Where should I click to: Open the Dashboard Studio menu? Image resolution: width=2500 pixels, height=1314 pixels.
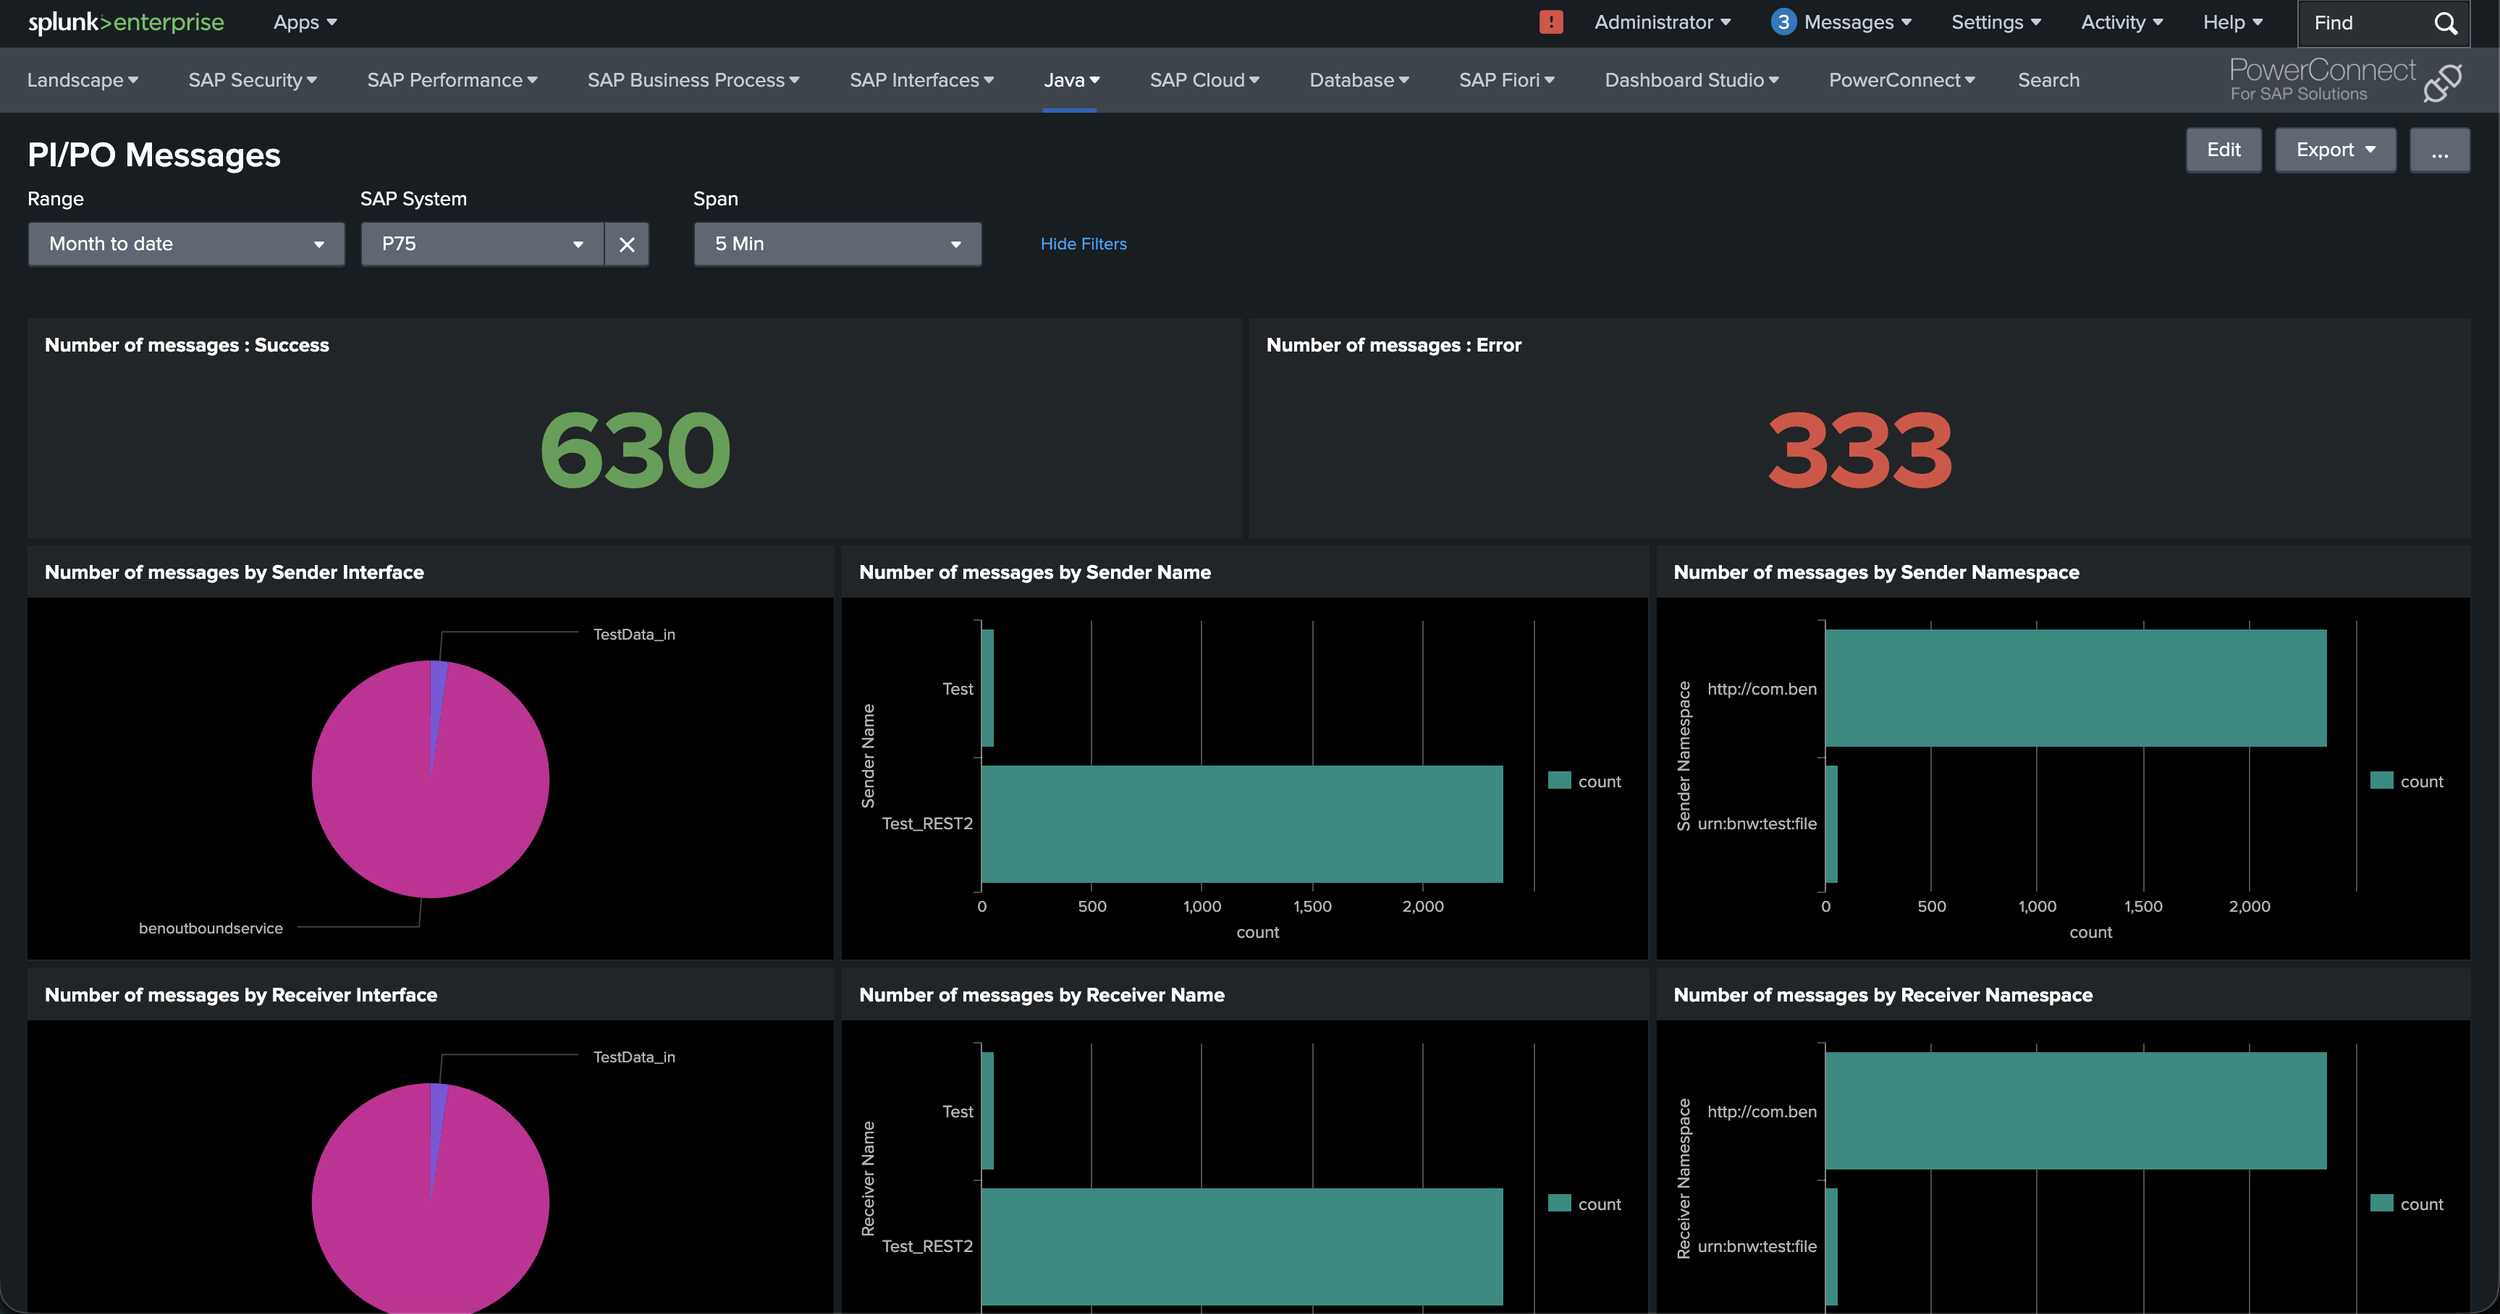pos(1691,80)
